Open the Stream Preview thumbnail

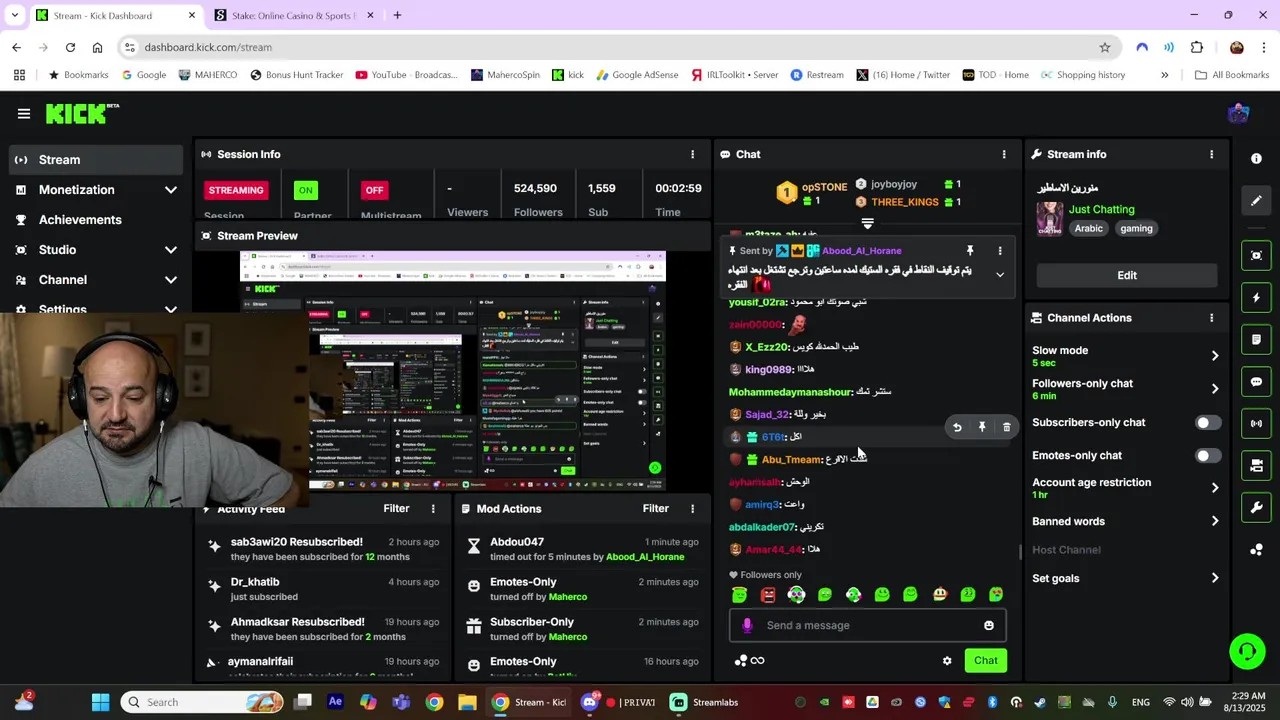(453, 371)
